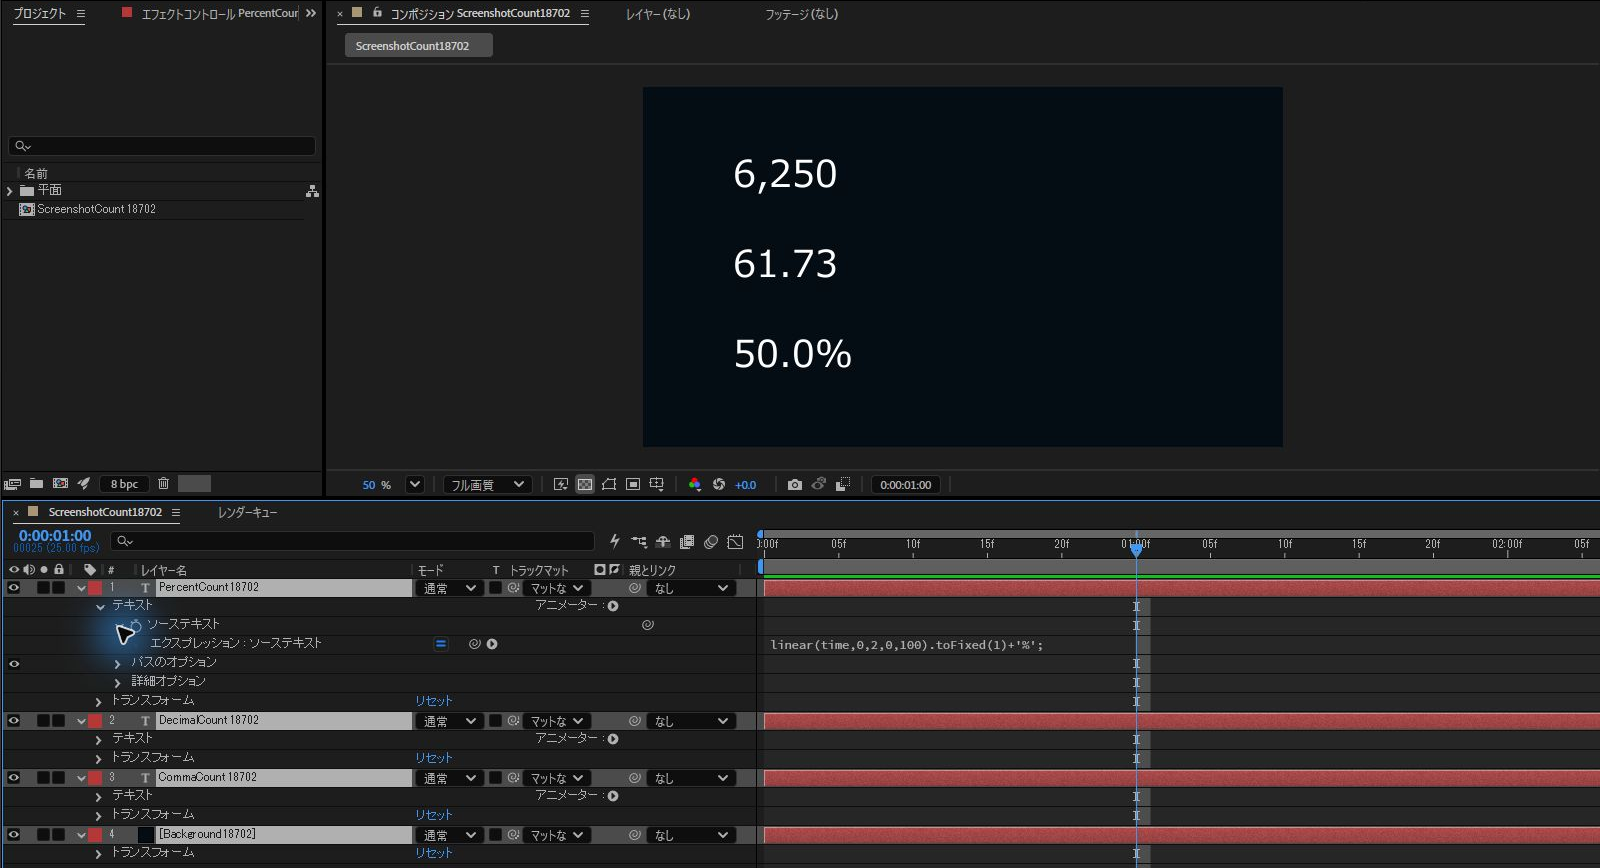Expand パスのオプション property group
The image size is (1600, 868).
pyautogui.click(x=117, y=663)
